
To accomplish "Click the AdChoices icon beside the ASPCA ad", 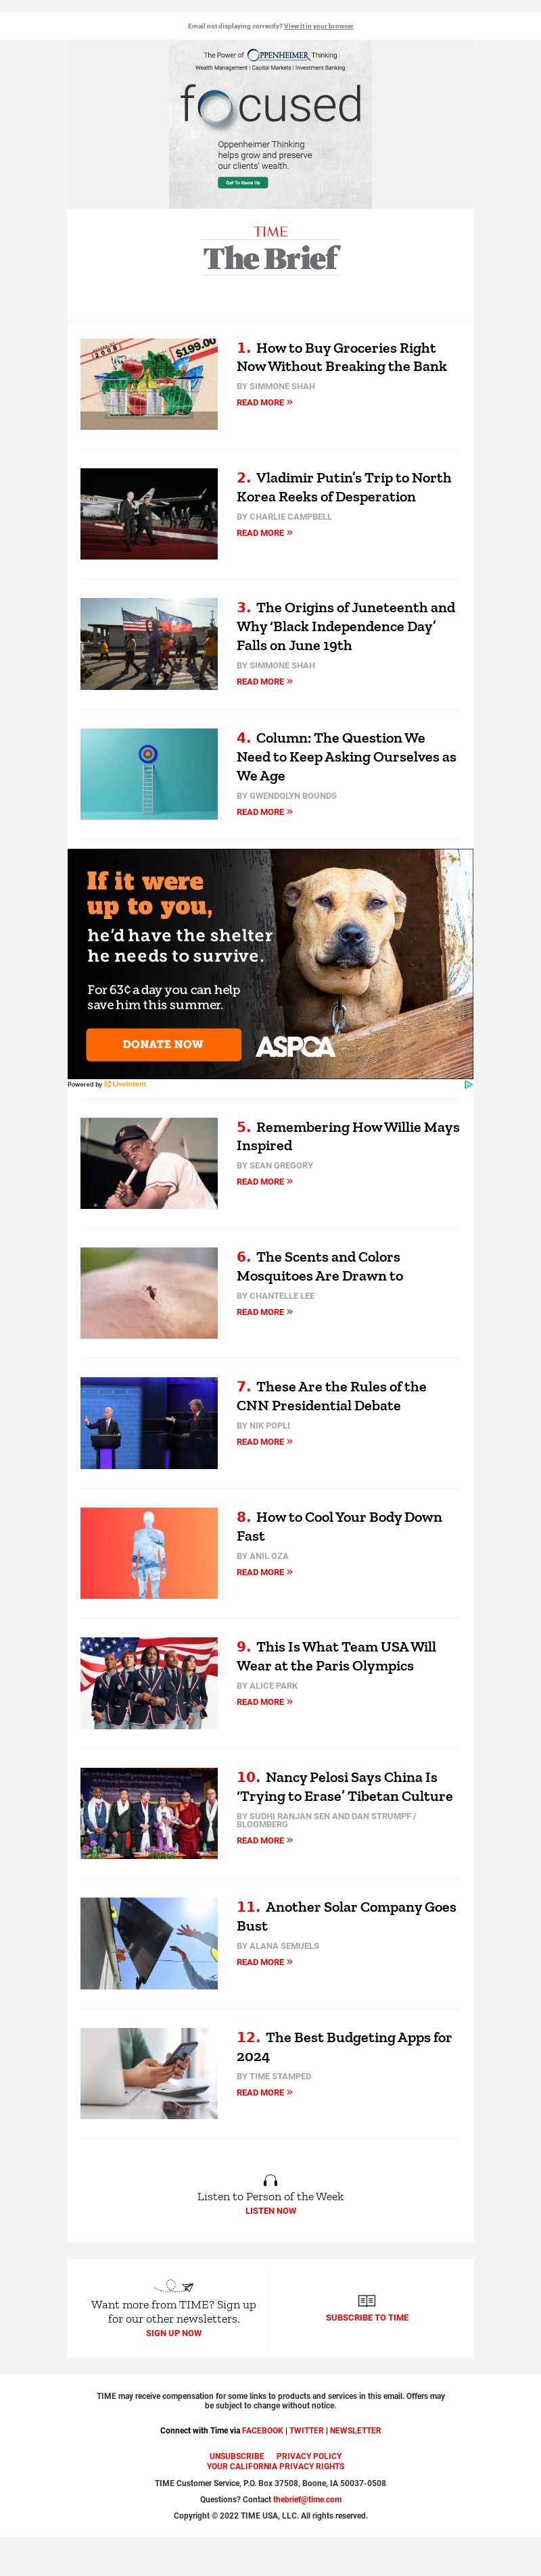I will point(468,1084).
